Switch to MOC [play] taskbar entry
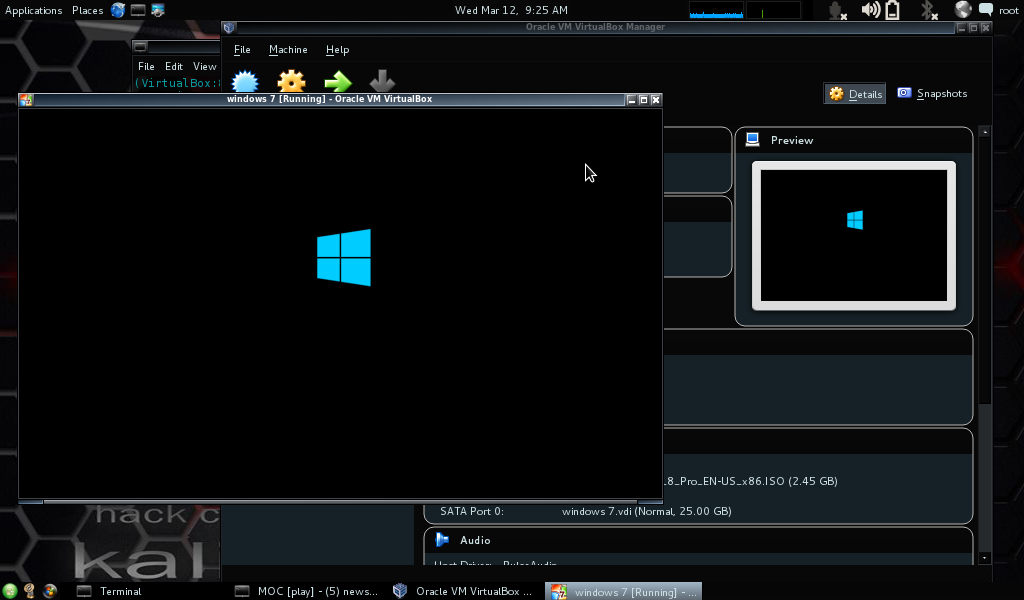 [306, 592]
